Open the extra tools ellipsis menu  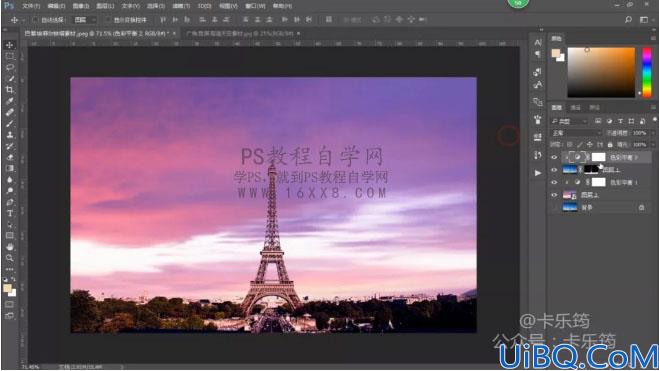[10, 269]
